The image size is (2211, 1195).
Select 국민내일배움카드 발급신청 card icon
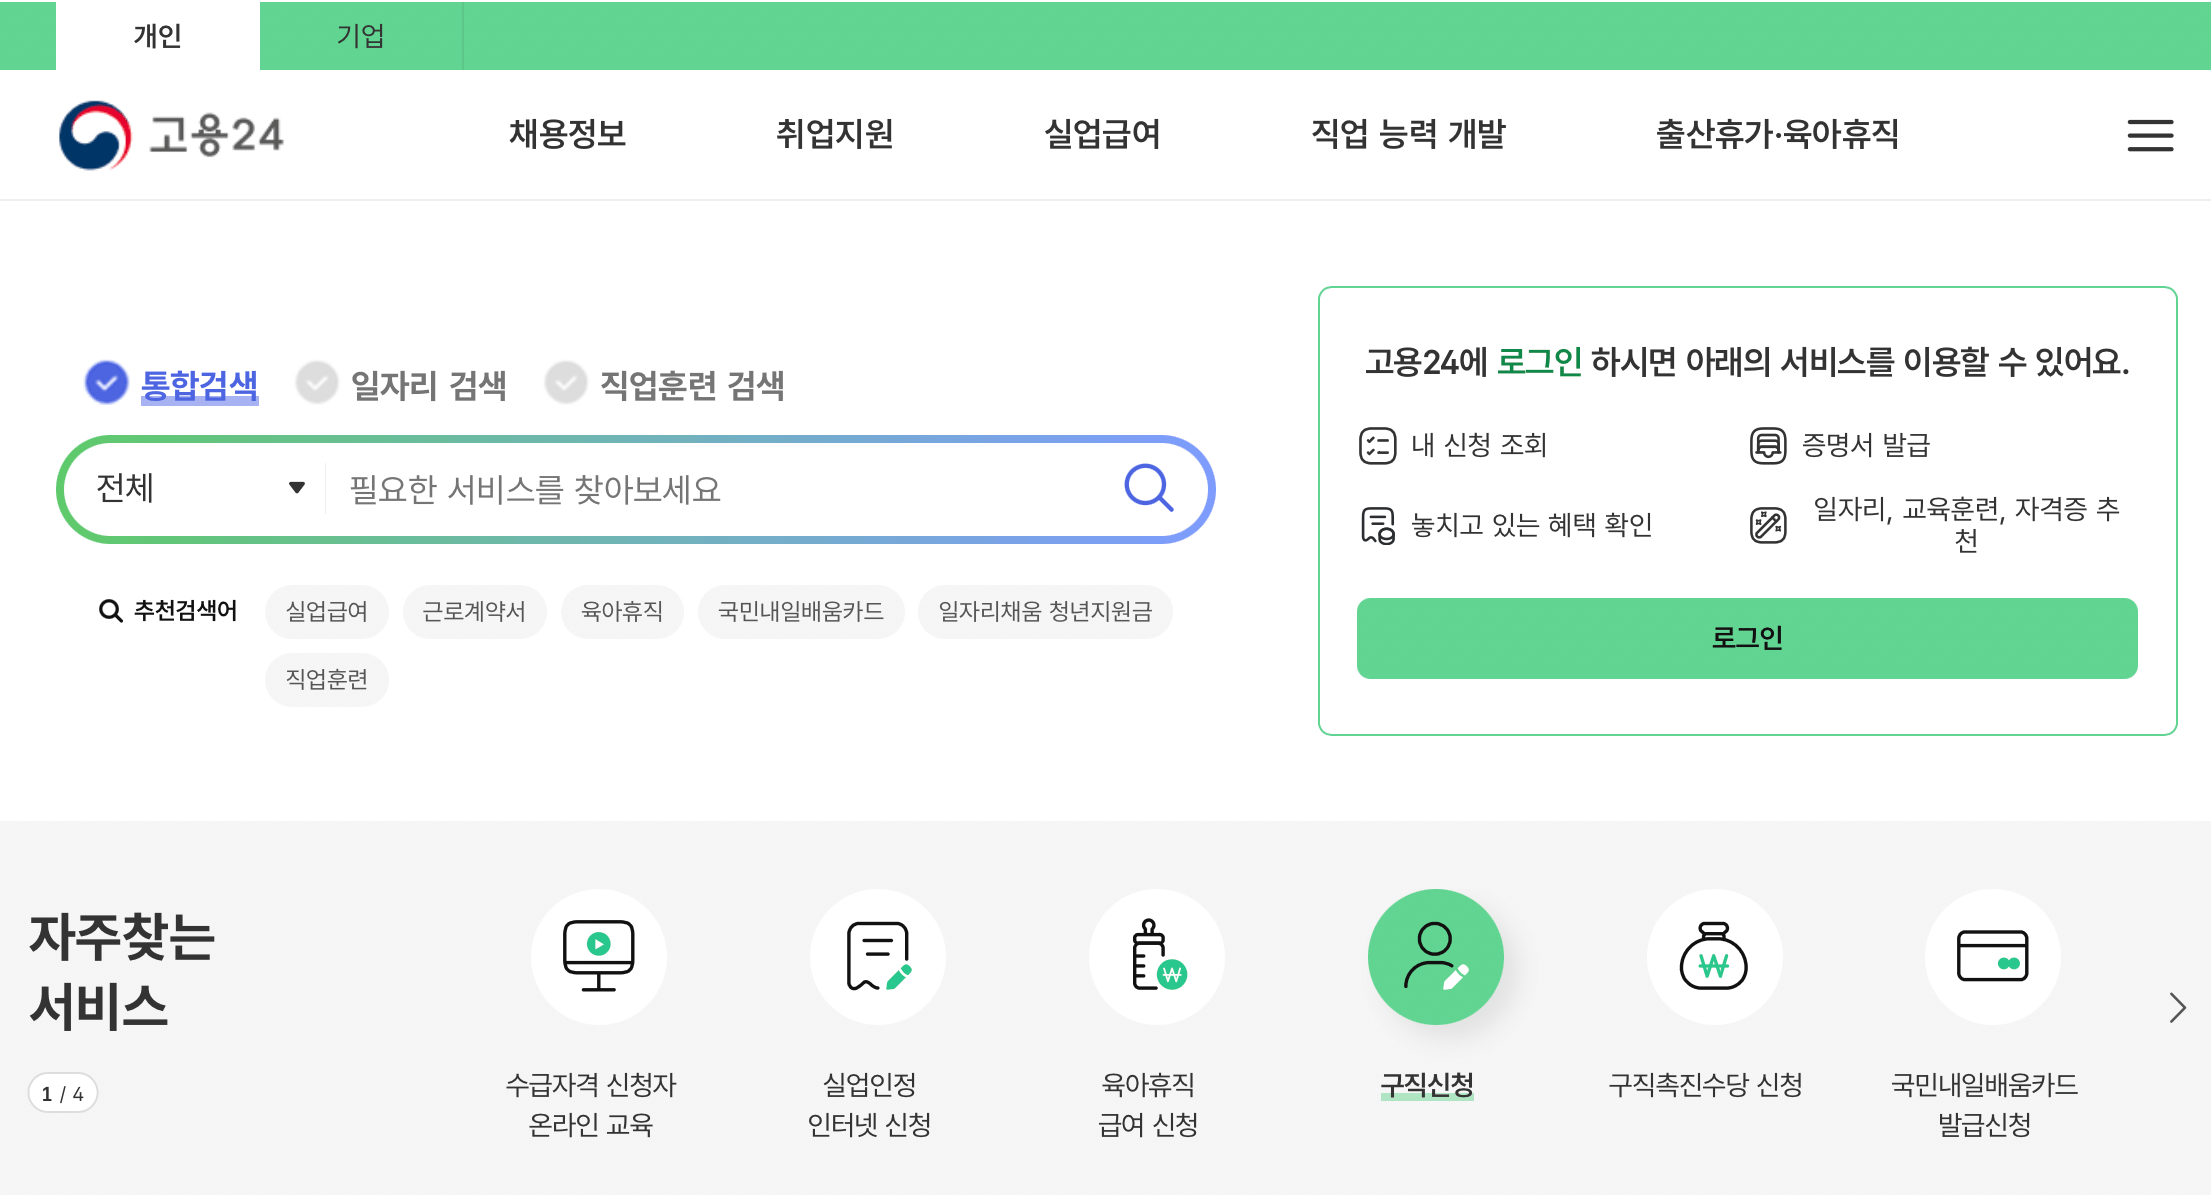1992,956
